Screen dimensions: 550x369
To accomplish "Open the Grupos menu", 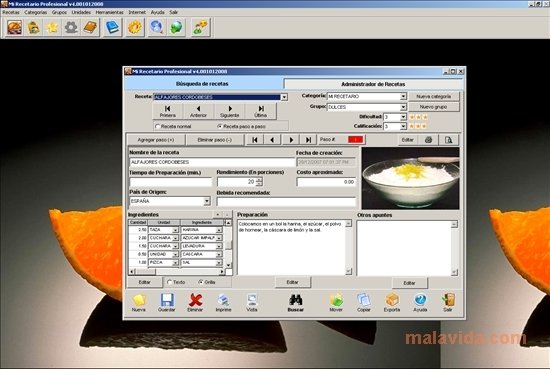I will (59, 12).
